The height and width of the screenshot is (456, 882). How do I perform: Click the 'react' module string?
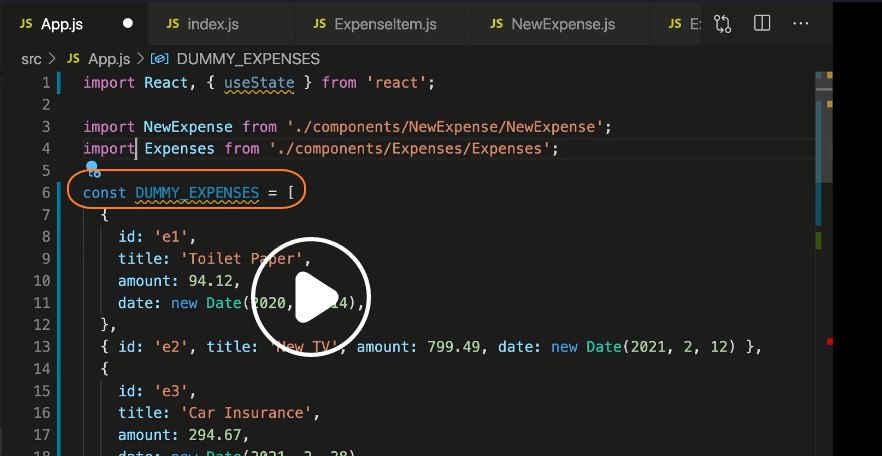[397, 83]
